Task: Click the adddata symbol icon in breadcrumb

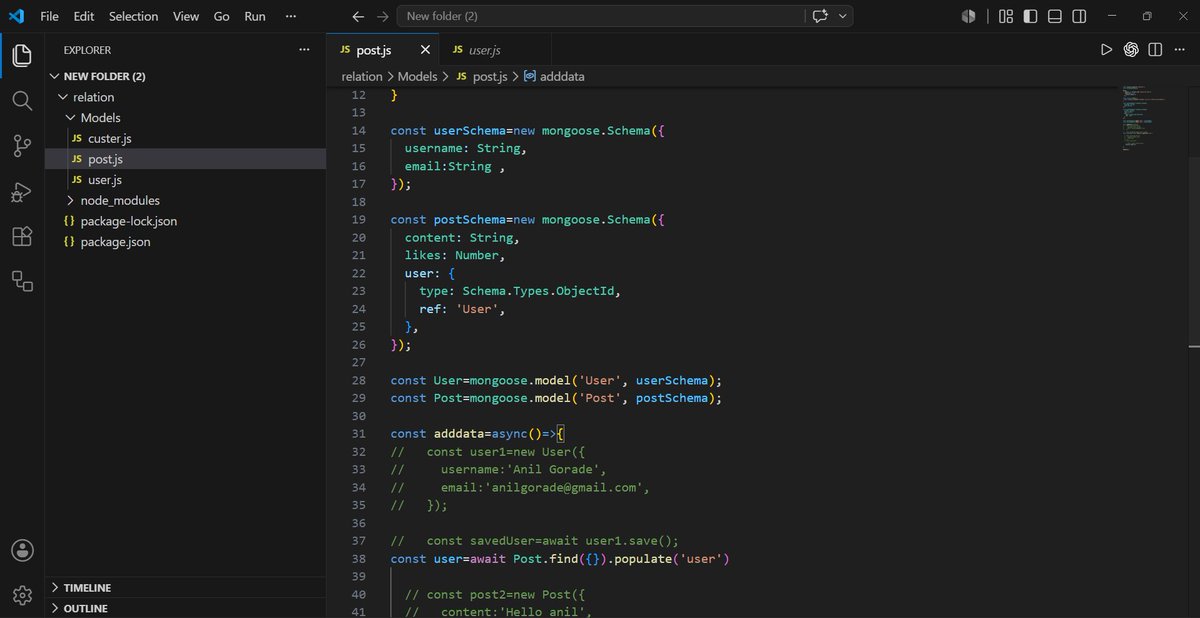Action: [530, 76]
